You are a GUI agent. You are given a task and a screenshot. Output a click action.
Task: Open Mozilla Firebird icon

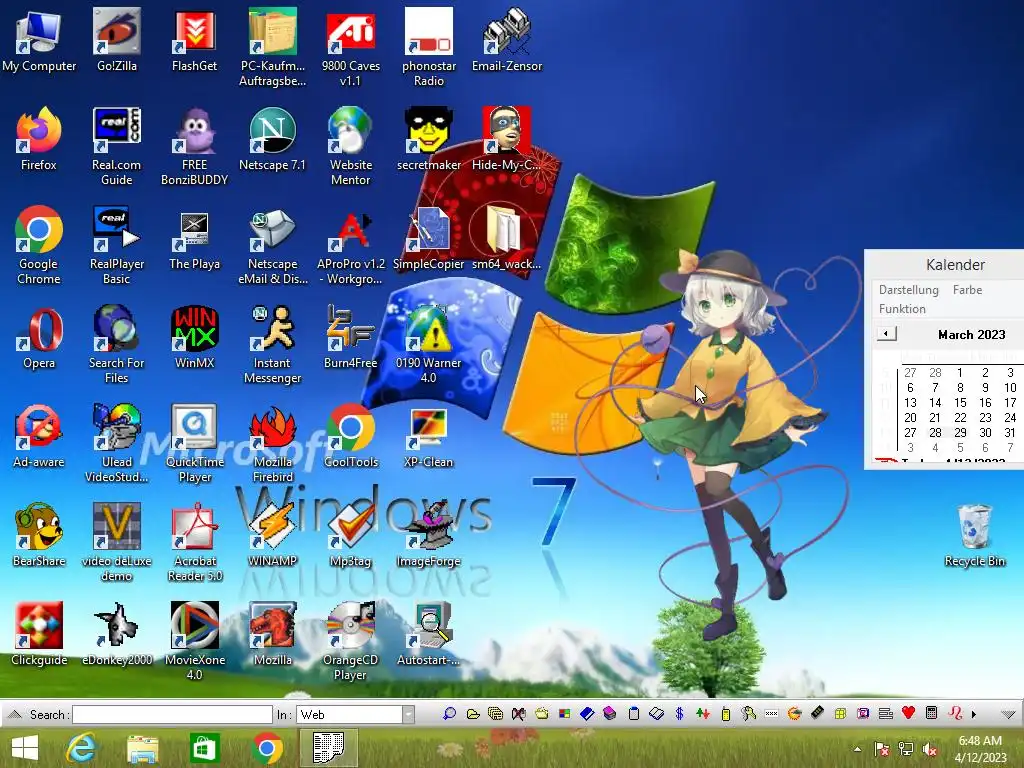pos(272,444)
